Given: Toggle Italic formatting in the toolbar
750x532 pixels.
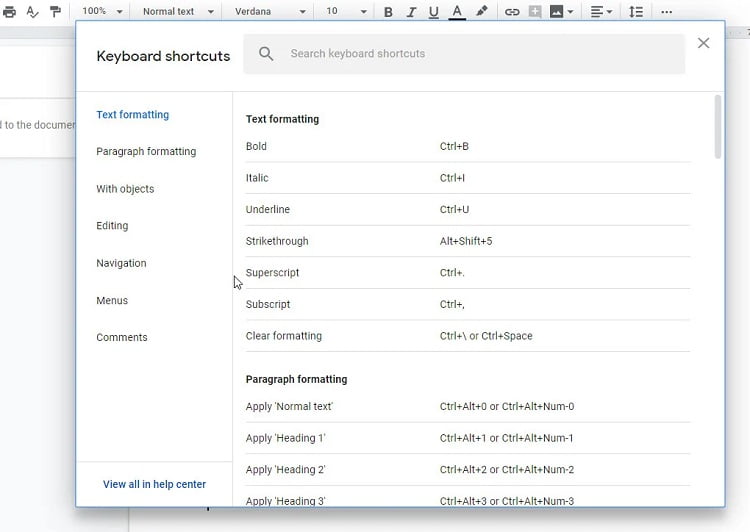Looking at the screenshot, I should (x=411, y=12).
